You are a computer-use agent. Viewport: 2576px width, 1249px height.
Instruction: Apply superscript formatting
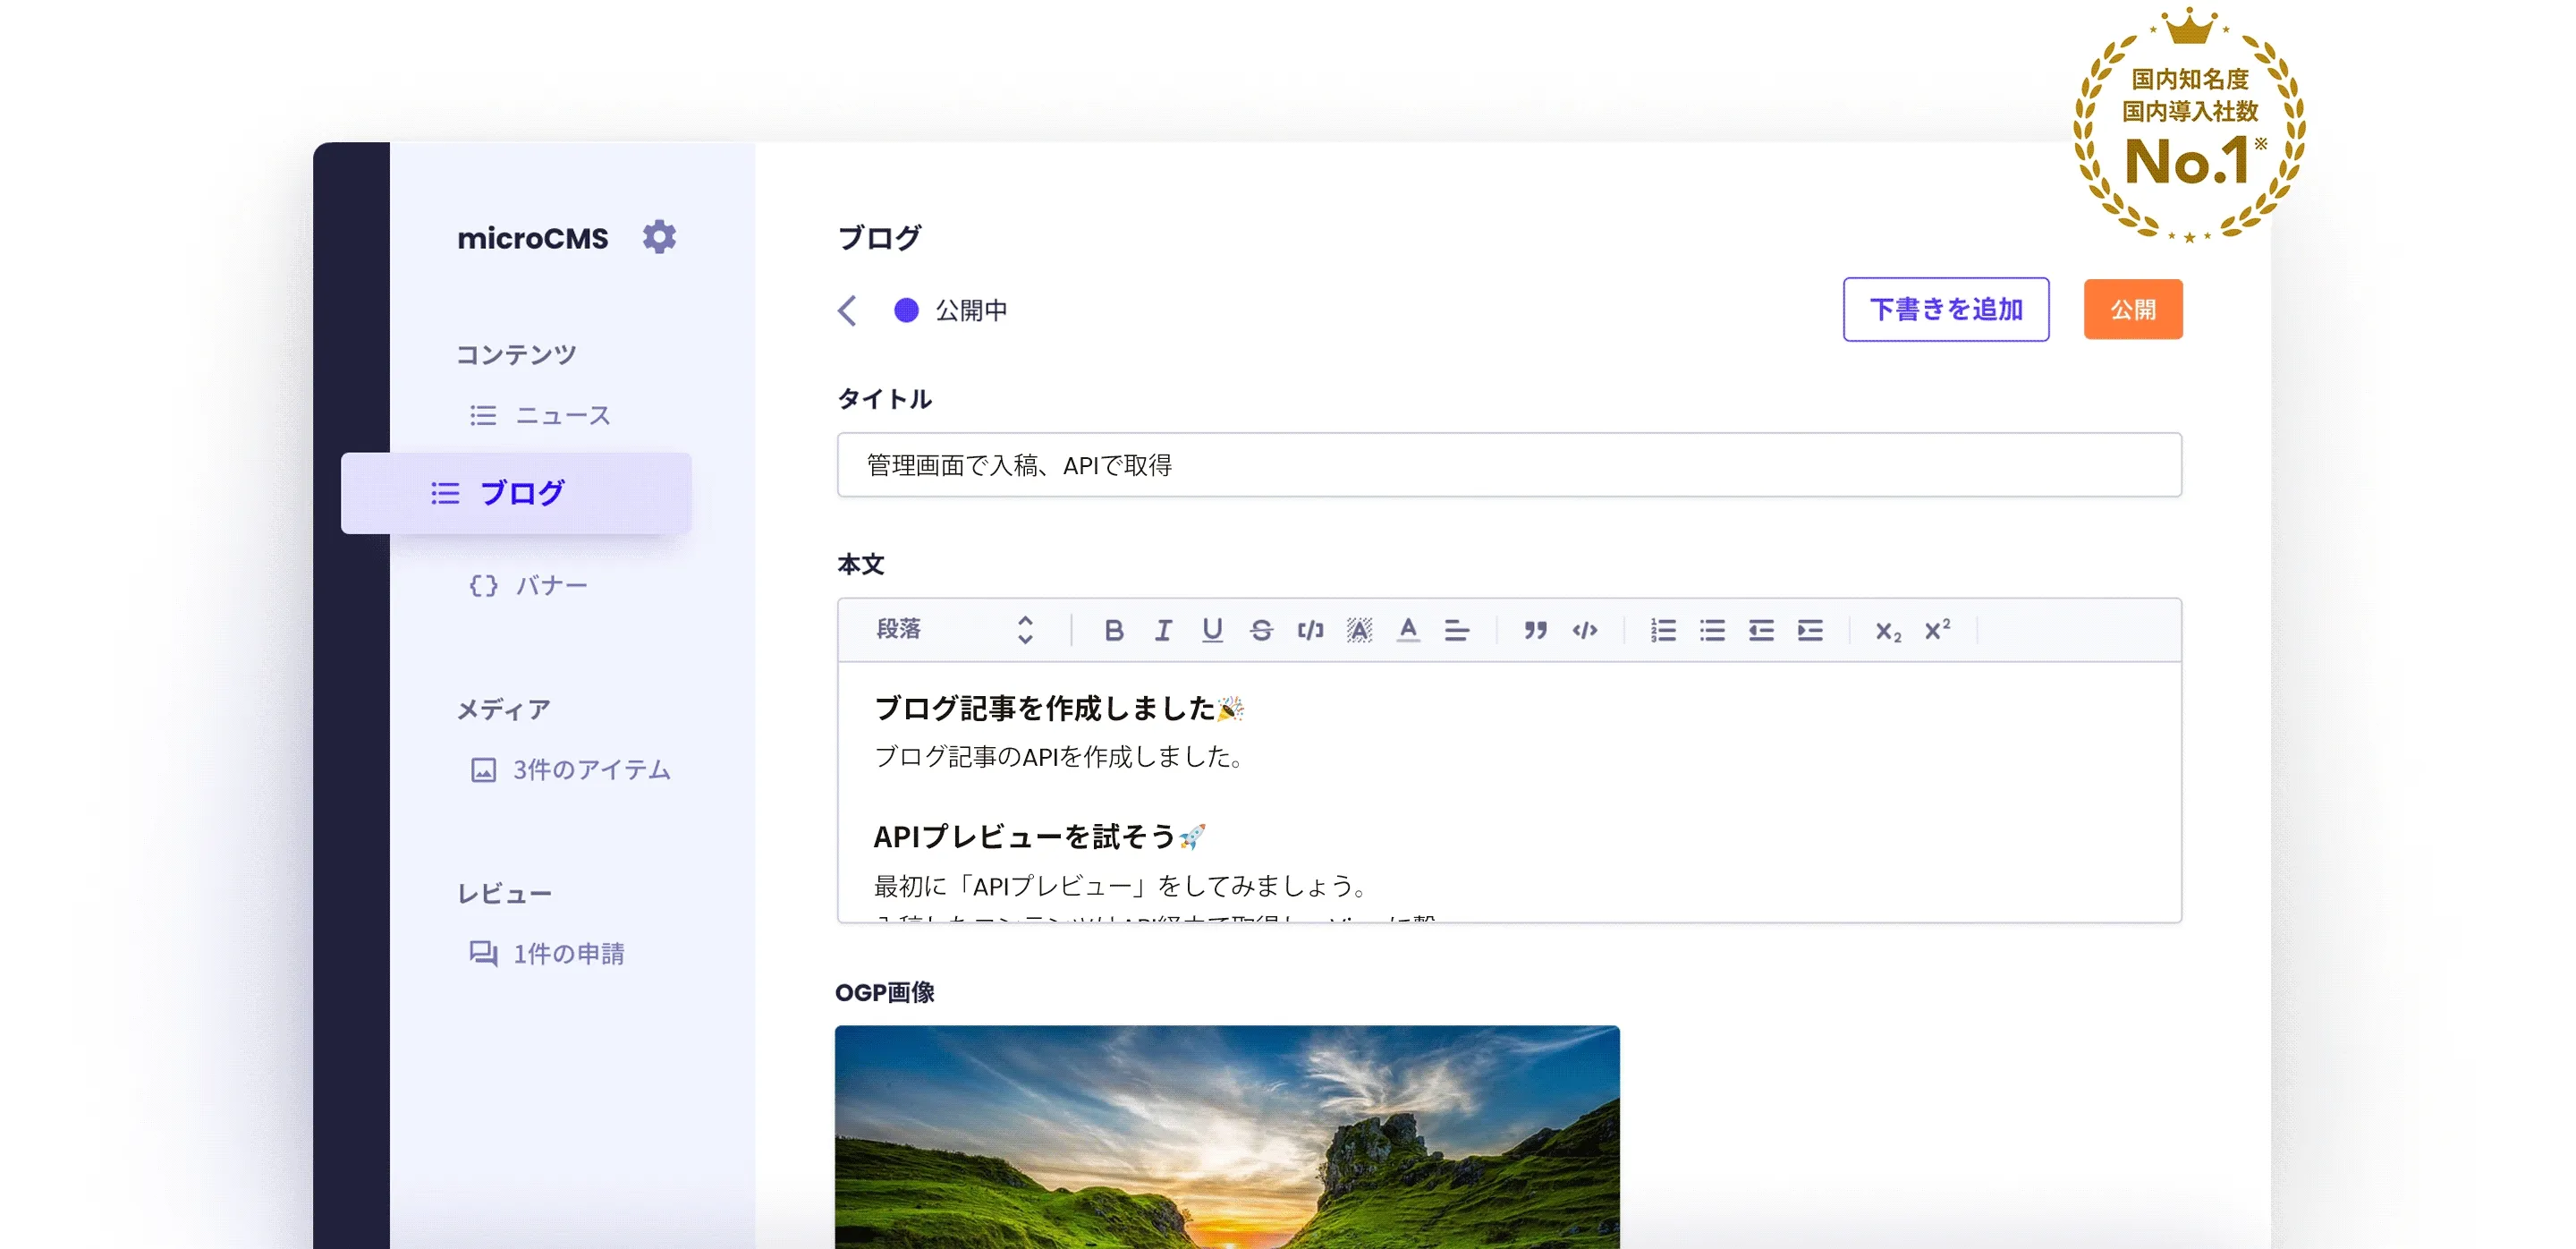pos(1938,629)
